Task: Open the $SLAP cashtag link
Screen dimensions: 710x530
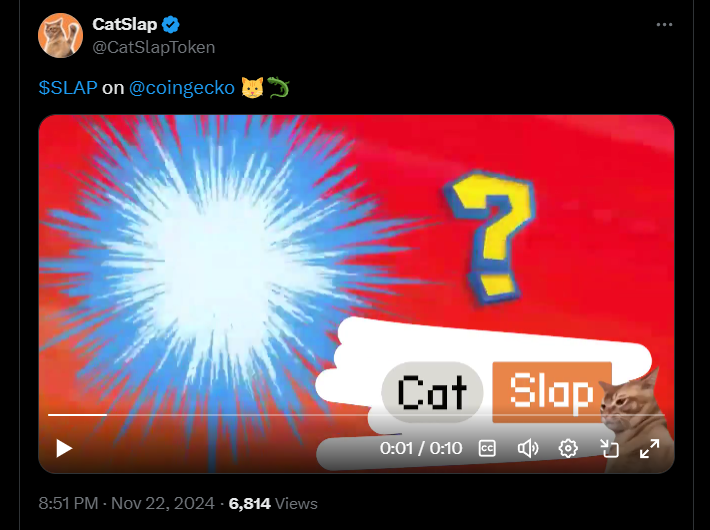Action: pyautogui.click(x=68, y=87)
